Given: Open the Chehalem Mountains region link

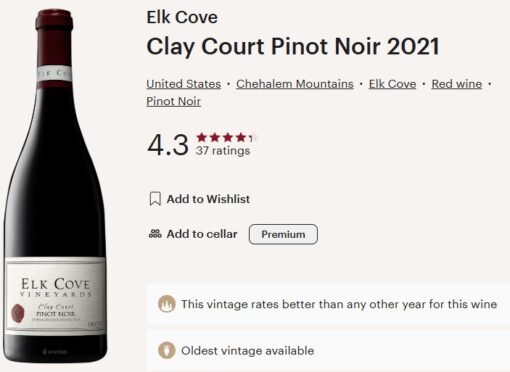Looking at the screenshot, I should pos(295,84).
